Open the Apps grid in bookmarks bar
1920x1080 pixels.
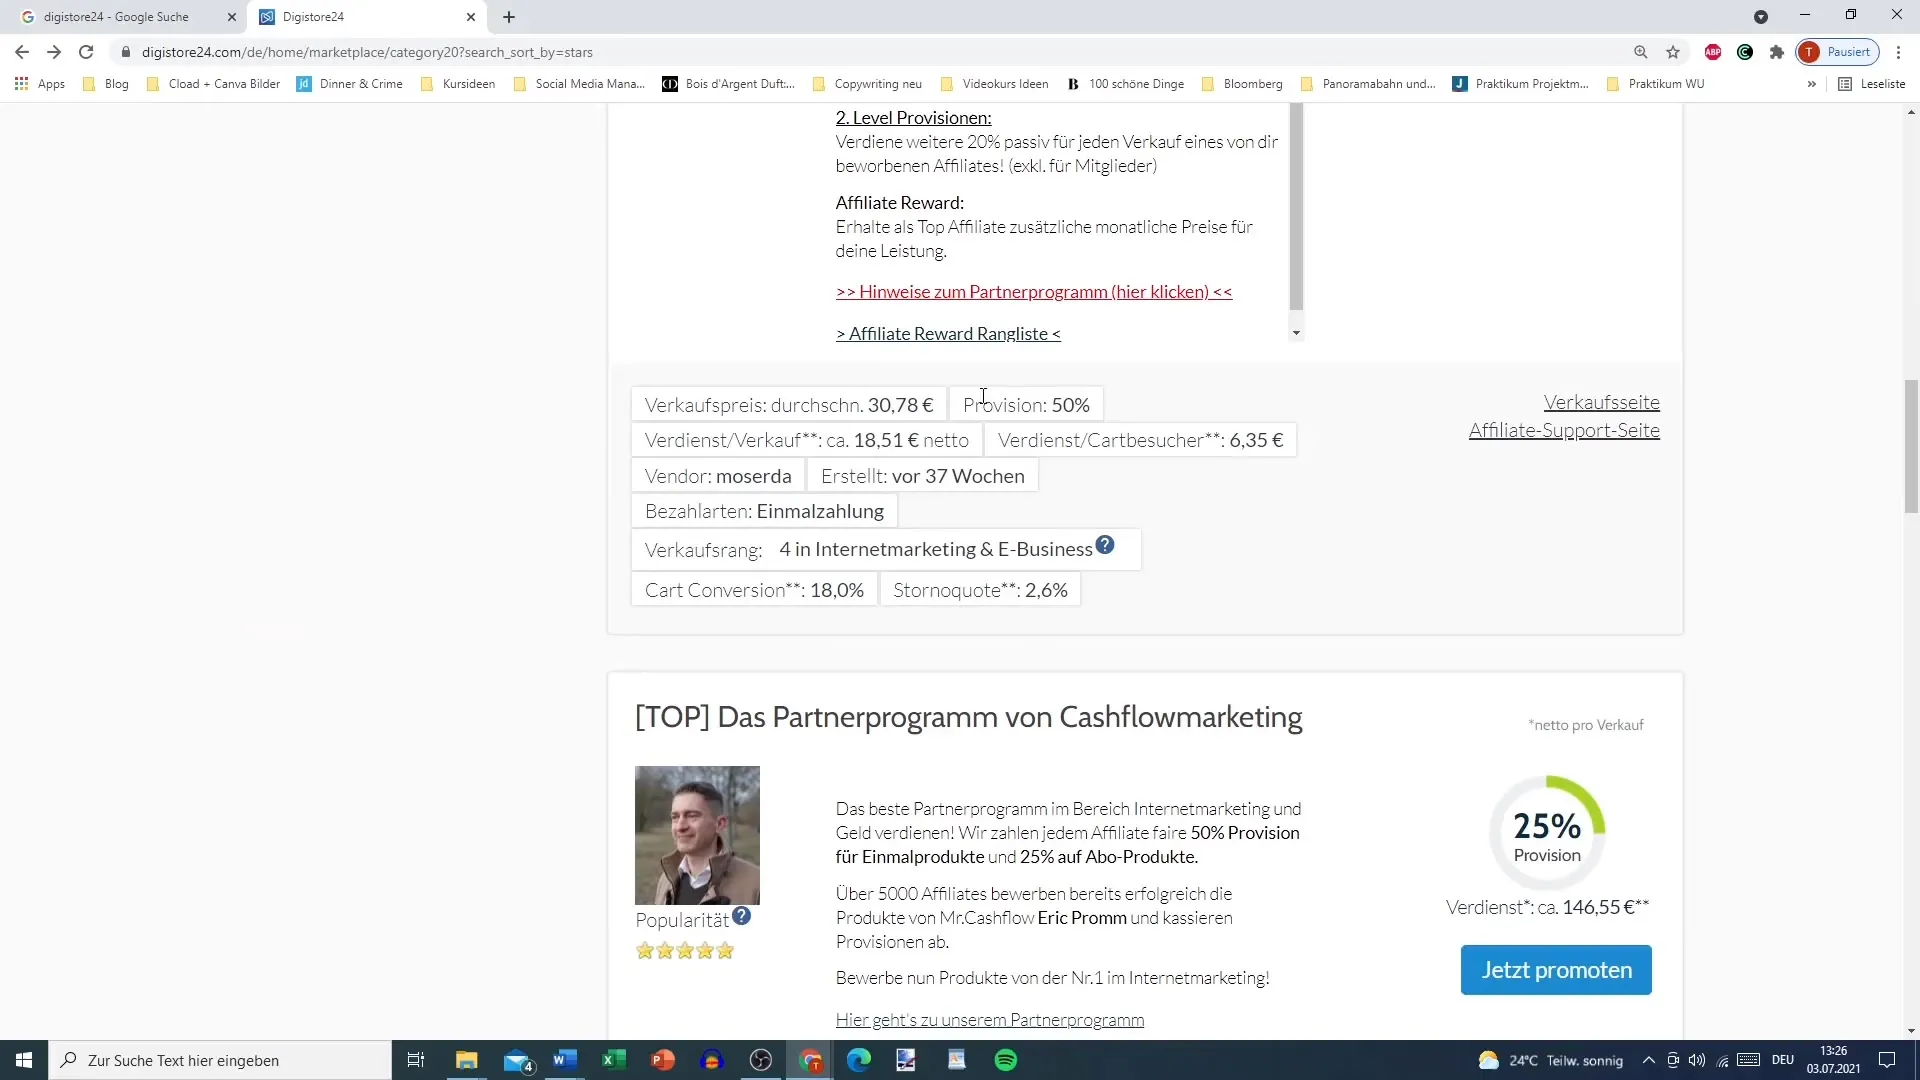[x=40, y=84]
